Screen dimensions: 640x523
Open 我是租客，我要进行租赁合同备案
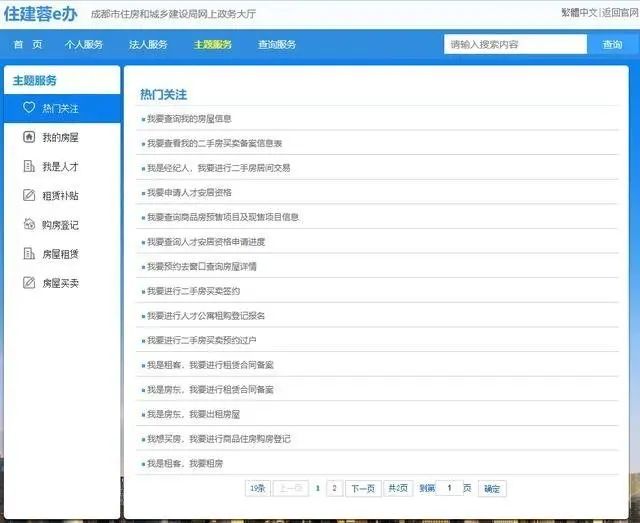point(210,365)
